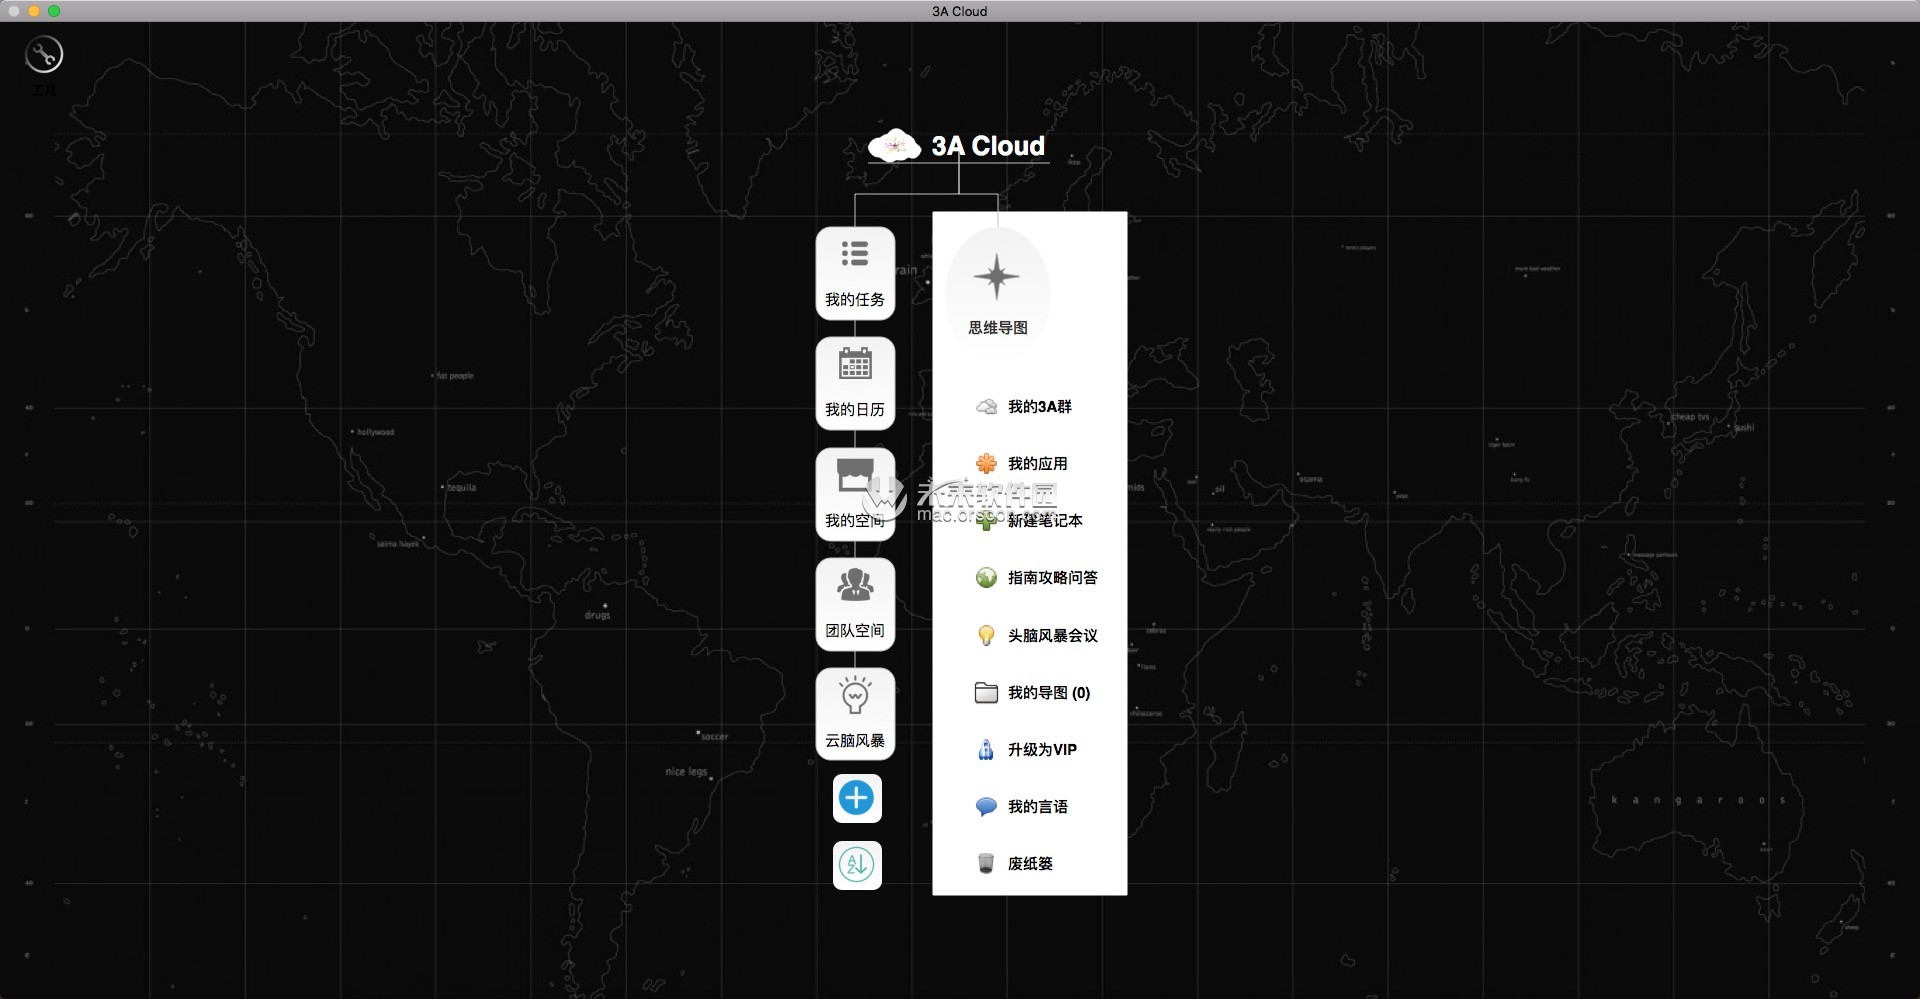Viewport: 1920px width, 999px height.
Task: Open 我的导图 (0) folder entry
Action: pos(1033,693)
